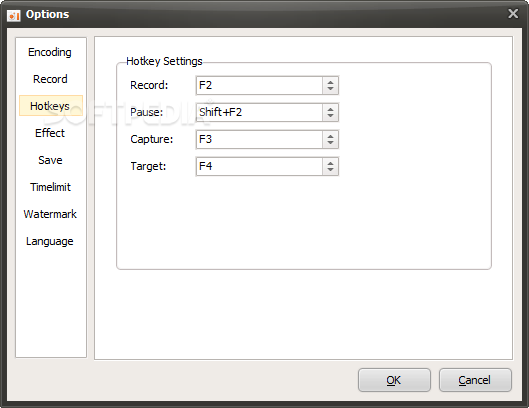Increment the Record hotkey spinner up arrow
This screenshot has width=529, height=408.
tap(330, 82)
